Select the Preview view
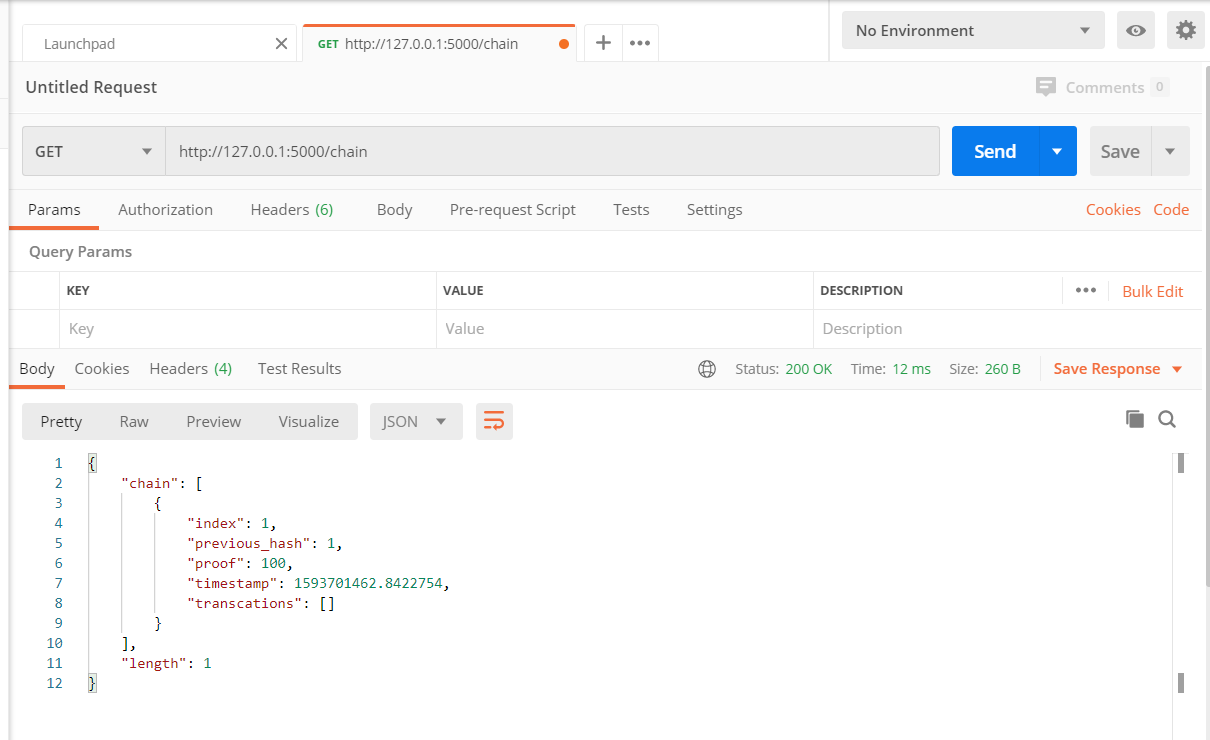Viewport: 1210px width, 740px height. [x=213, y=421]
